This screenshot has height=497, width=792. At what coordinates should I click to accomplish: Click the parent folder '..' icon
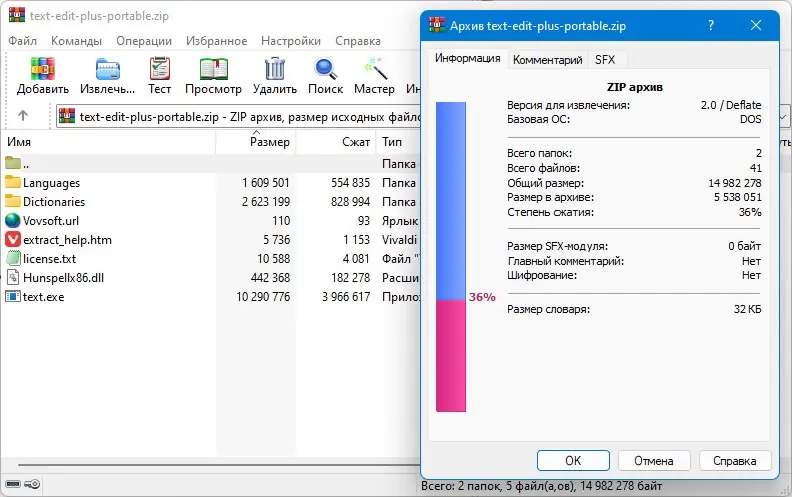pos(13,163)
